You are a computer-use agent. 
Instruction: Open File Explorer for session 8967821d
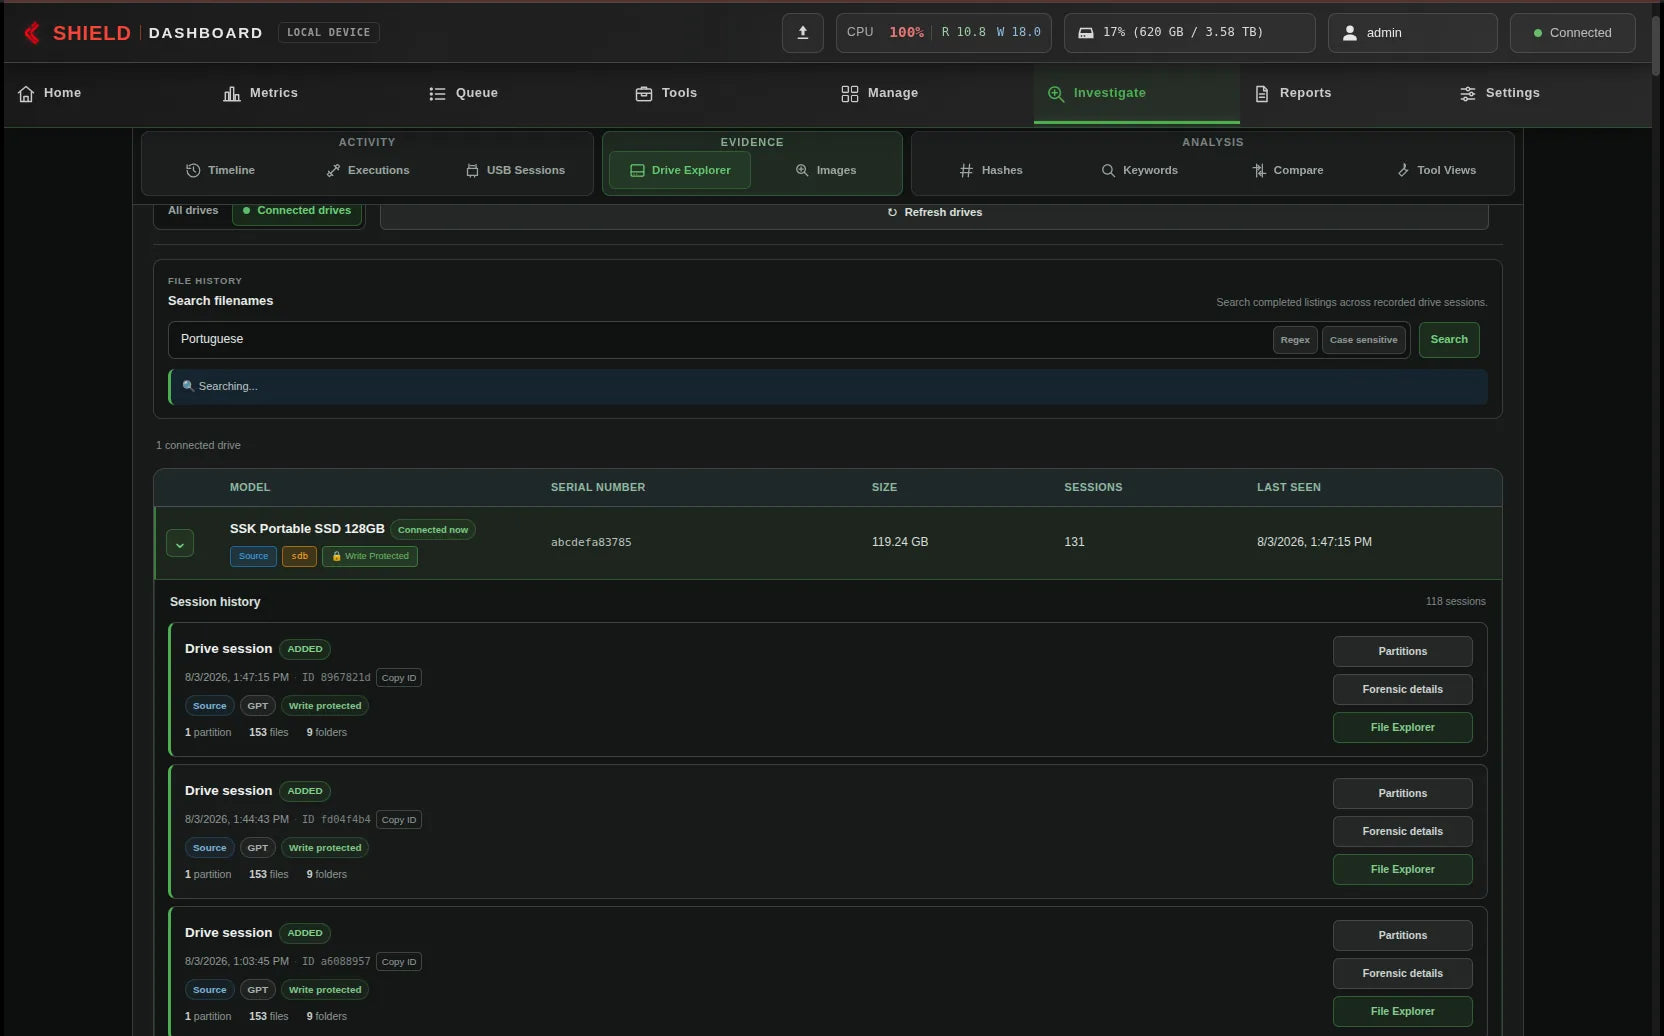point(1402,728)
